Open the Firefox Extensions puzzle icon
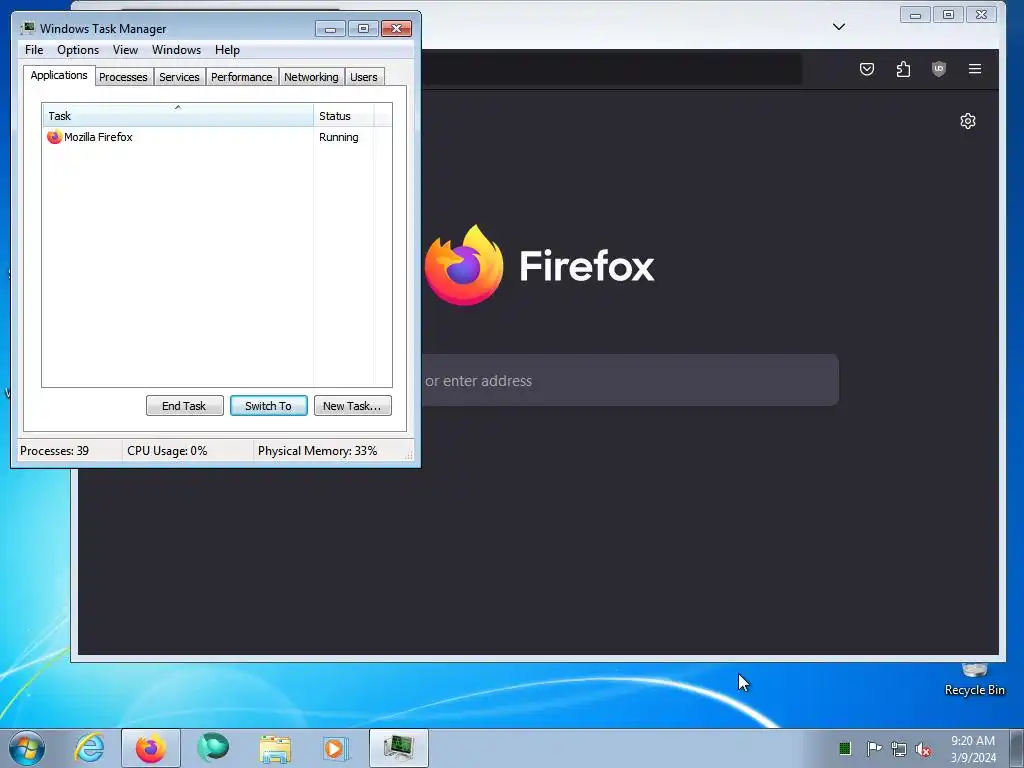The image size is (1024, 768). [903, 69]
